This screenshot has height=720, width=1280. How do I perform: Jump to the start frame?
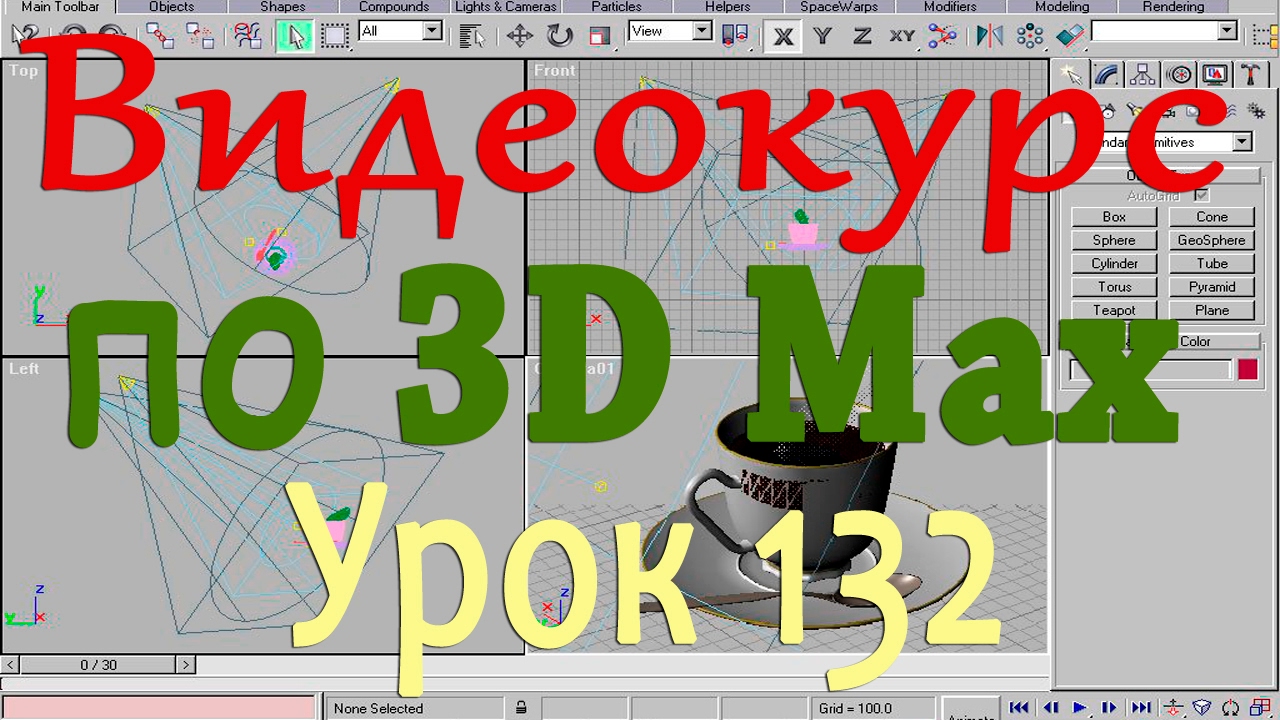[x=1018, y=708]
